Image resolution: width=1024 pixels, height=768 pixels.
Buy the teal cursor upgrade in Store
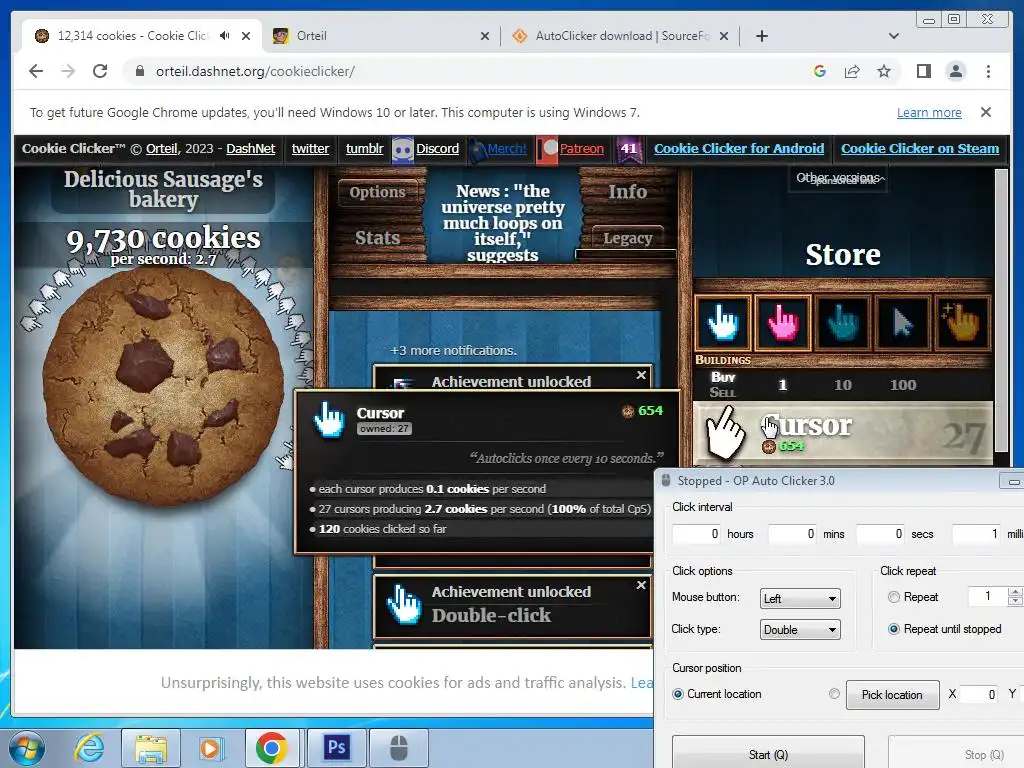click(x=842, y=322)
